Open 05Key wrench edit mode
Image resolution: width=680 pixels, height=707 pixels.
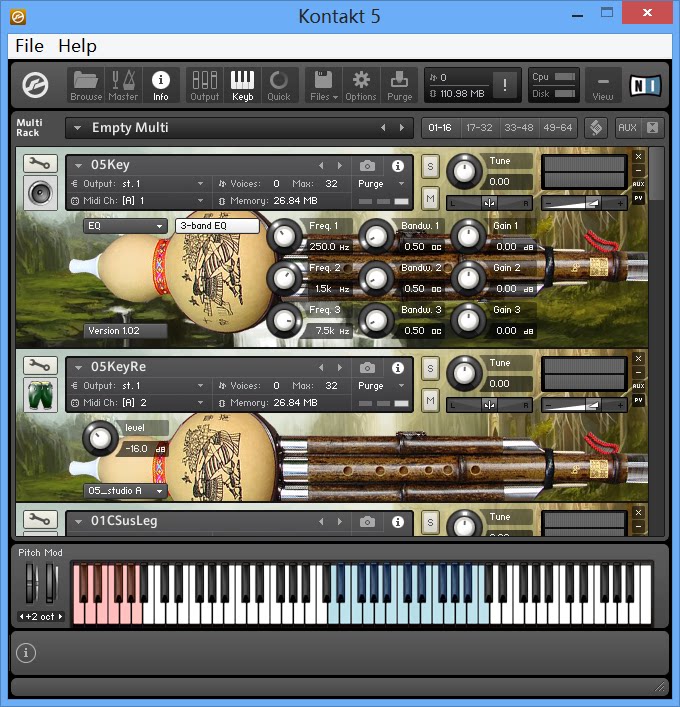point(40,163)
